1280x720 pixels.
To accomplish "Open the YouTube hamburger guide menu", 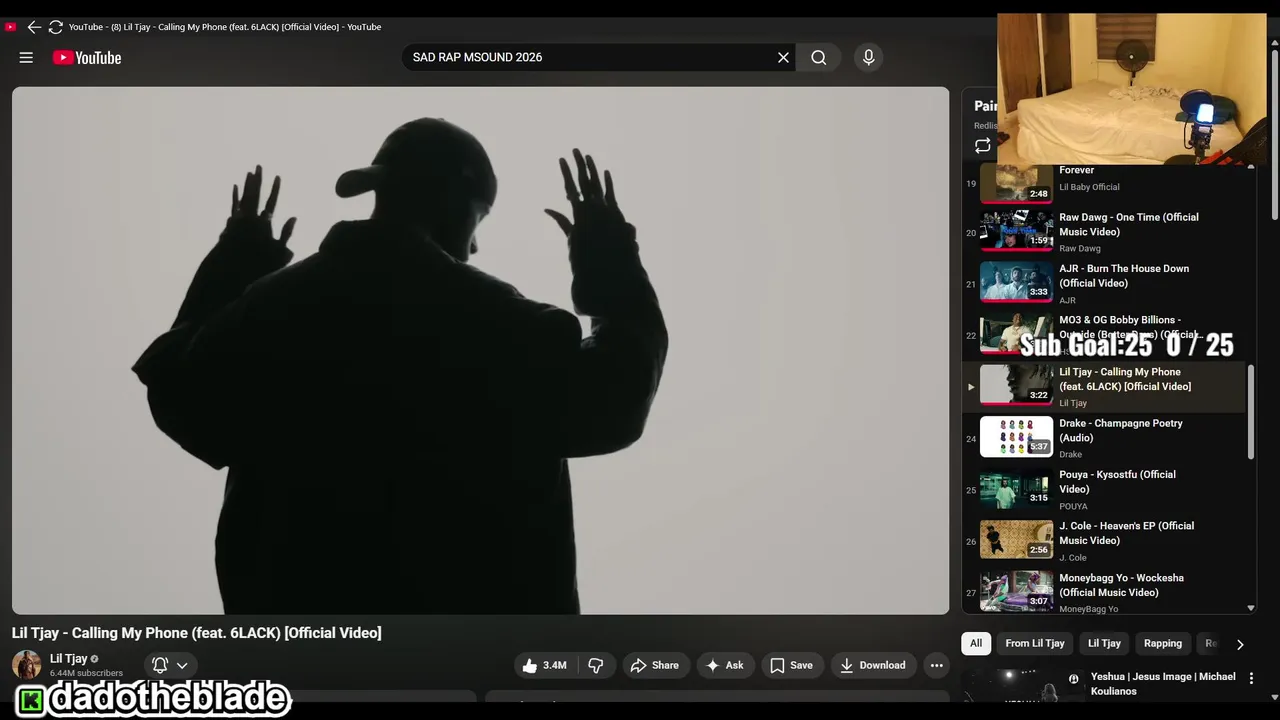I will (26, 57).
